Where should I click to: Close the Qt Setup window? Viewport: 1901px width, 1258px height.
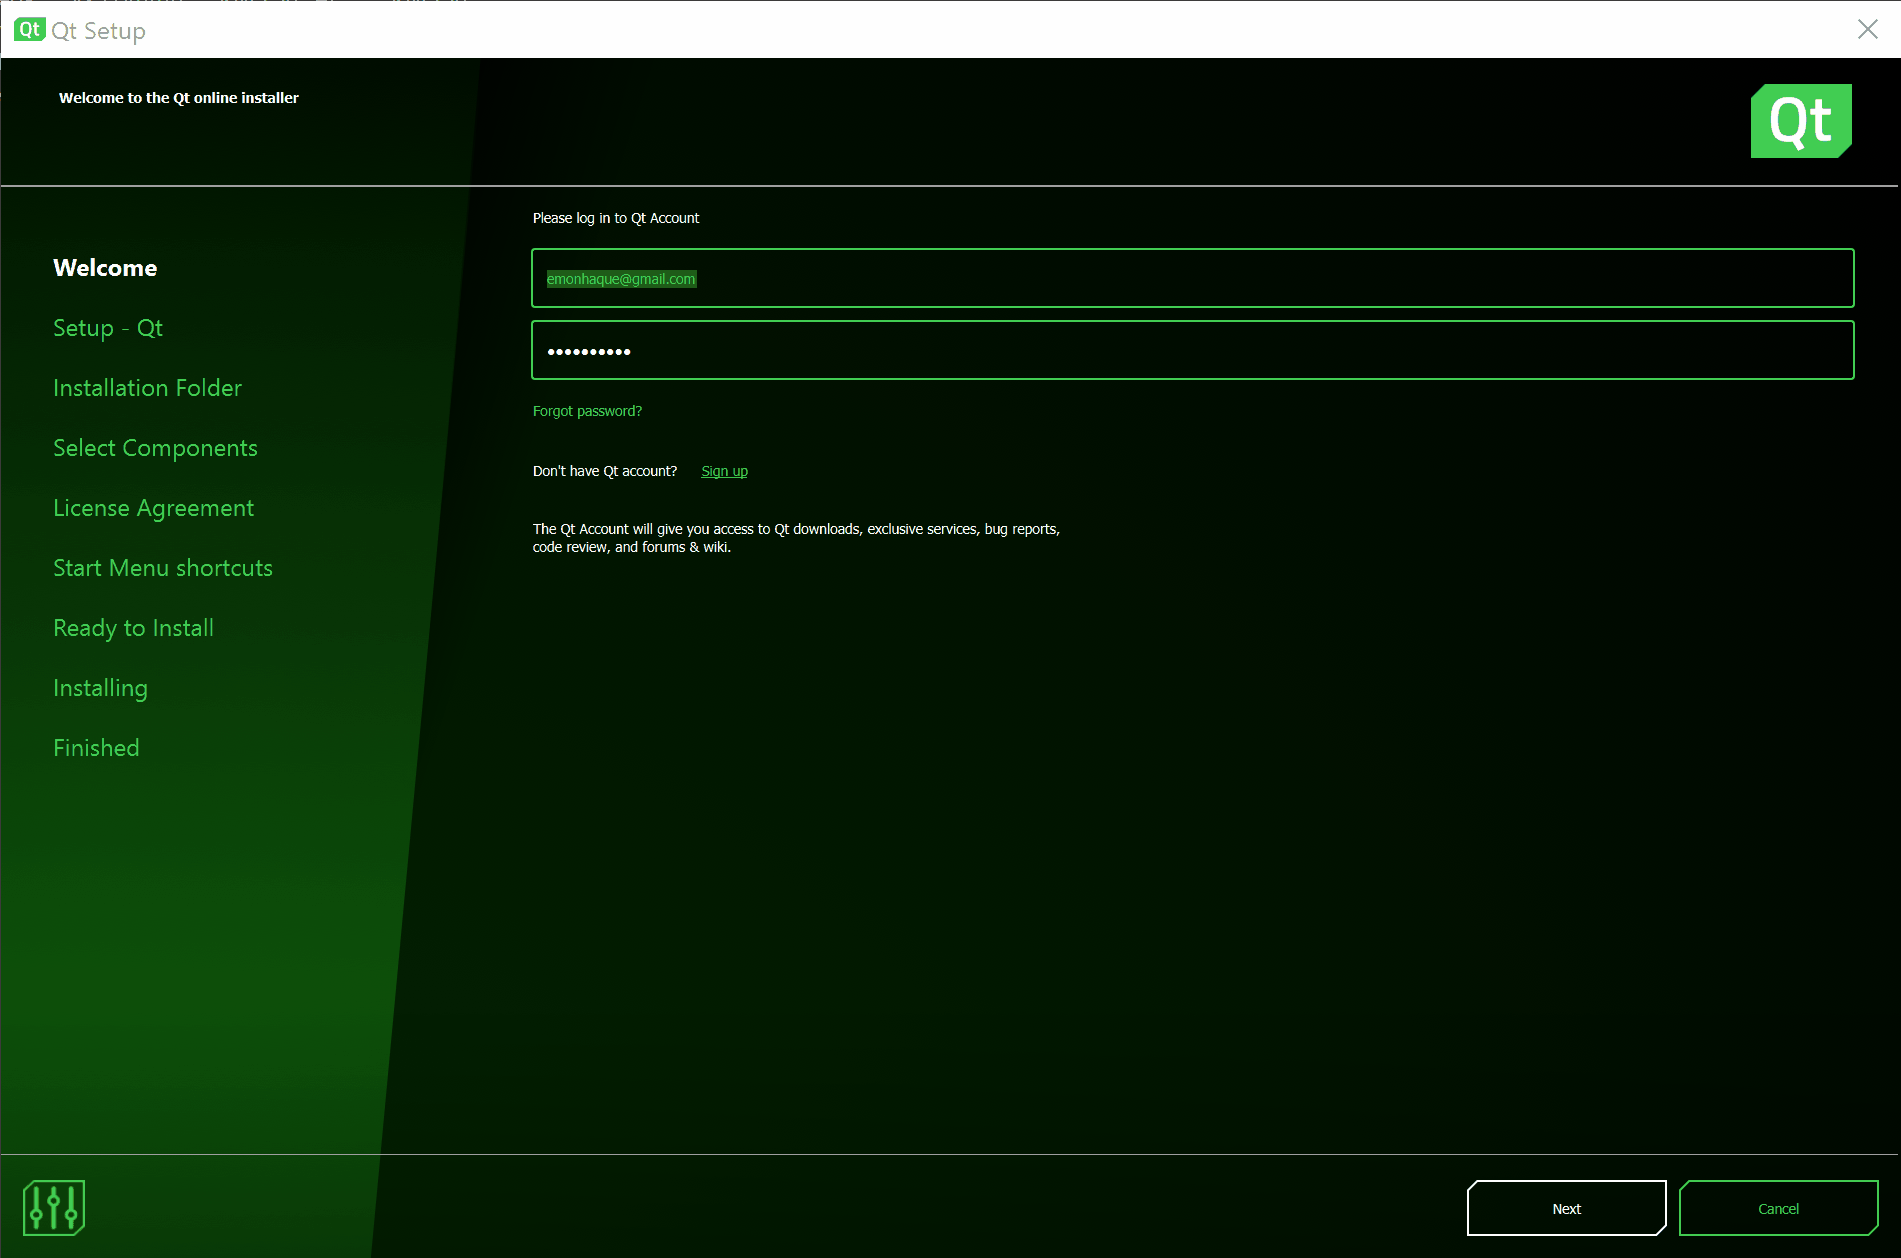click(x=1867, y=29)
